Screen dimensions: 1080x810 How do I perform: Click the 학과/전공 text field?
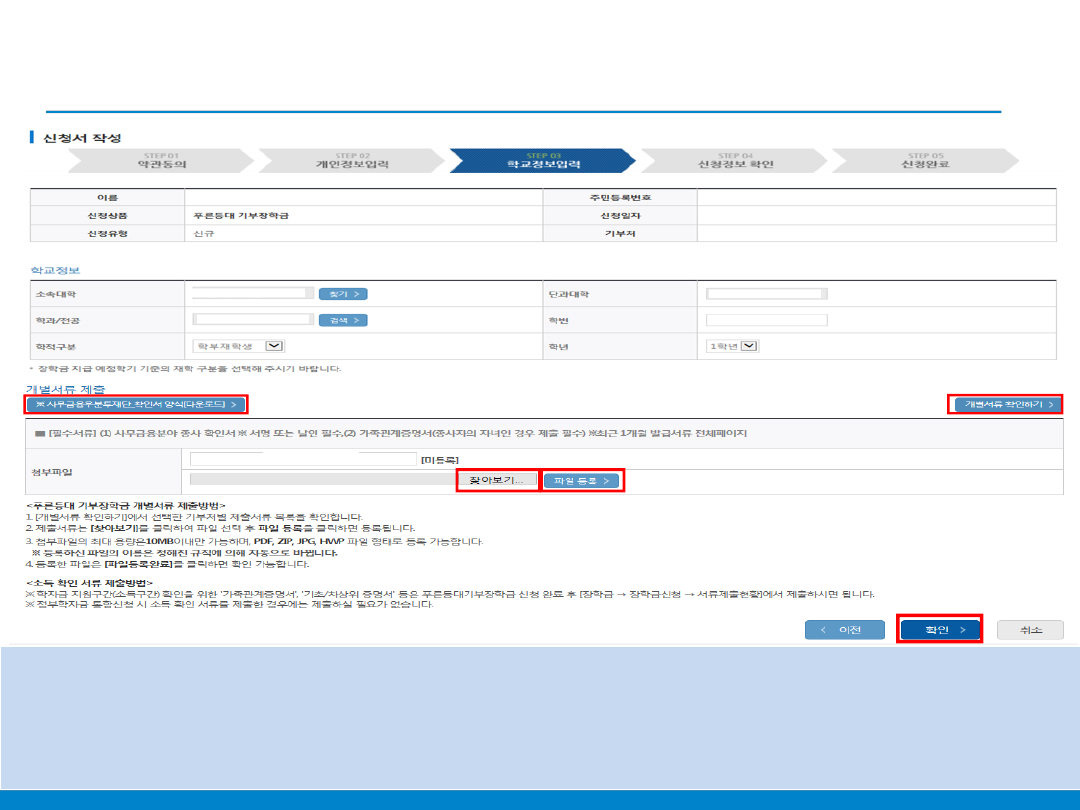tap(253, 320)
